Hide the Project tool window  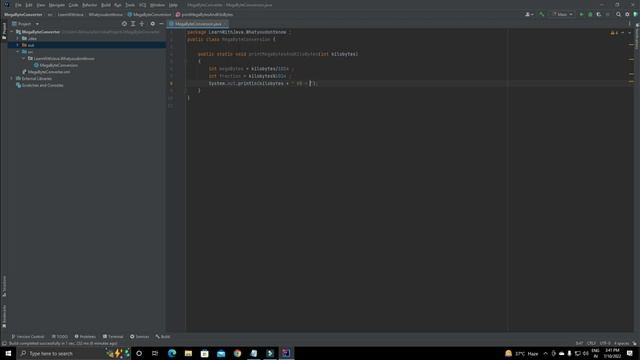click(161, 24)
